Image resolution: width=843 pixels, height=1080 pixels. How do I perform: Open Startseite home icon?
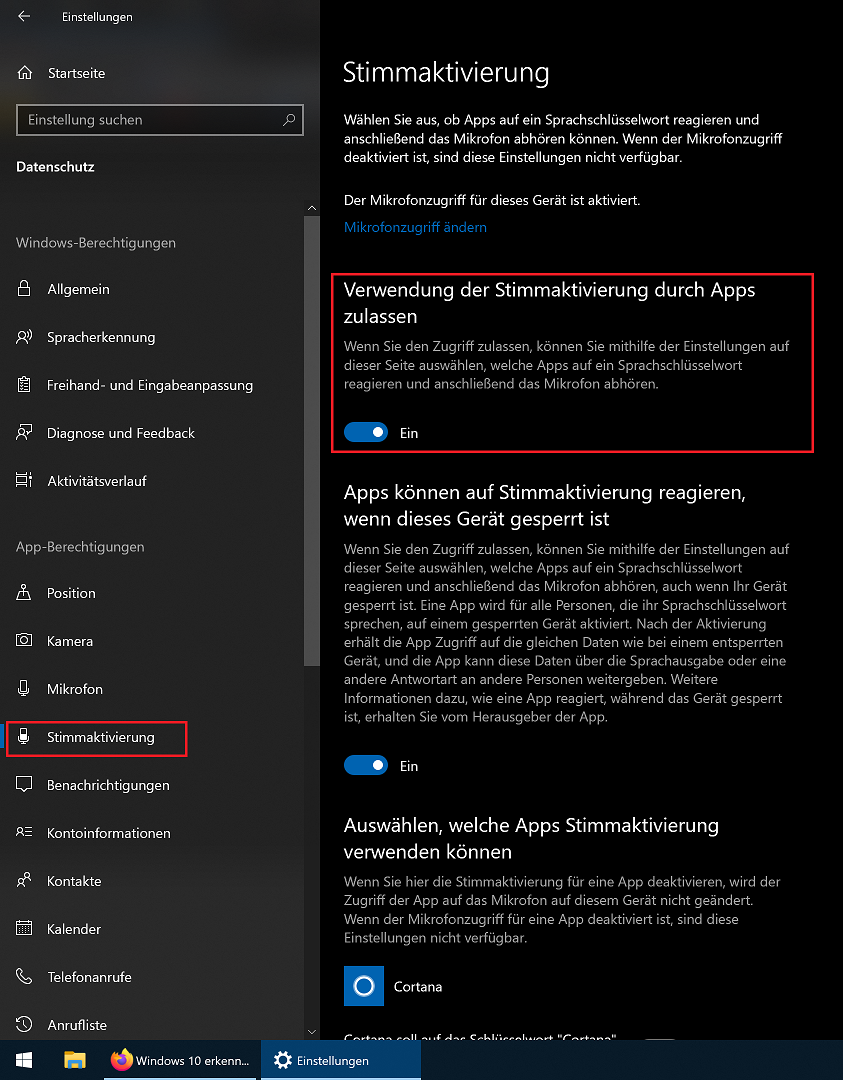tap(24, 73)
